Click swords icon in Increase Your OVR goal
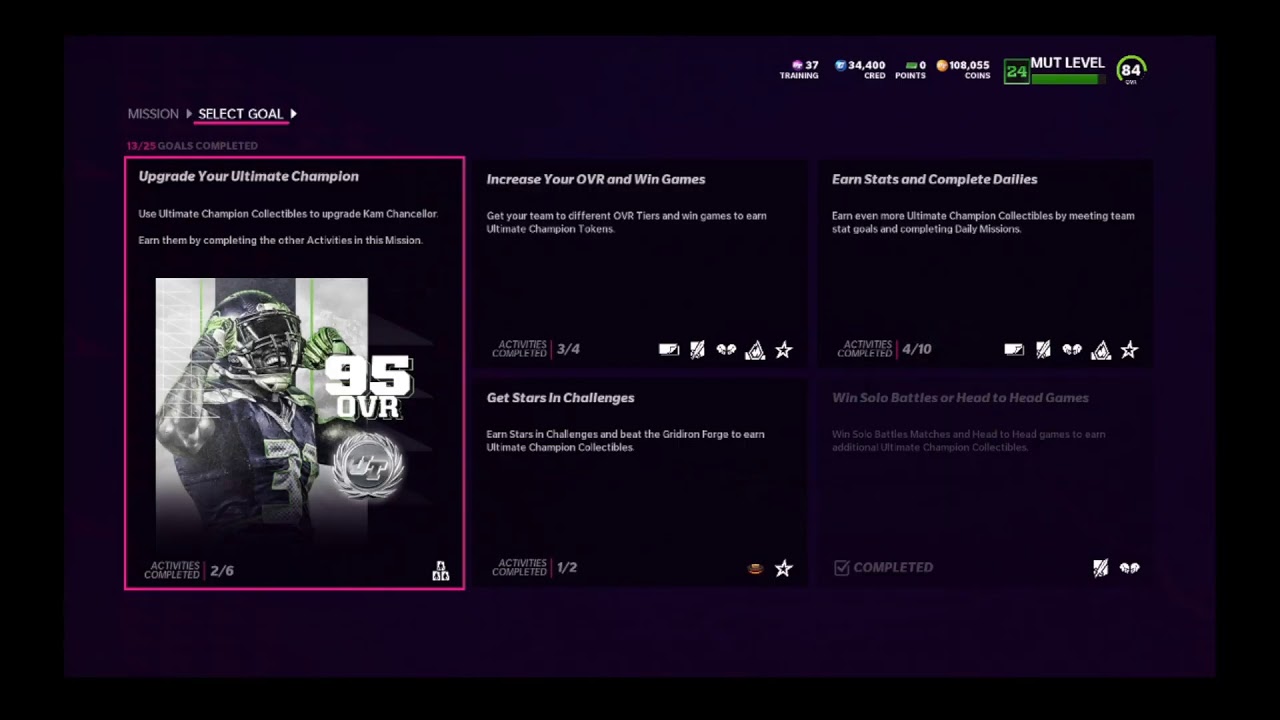This screenshot has height=720, width=1280. point(697,349)
